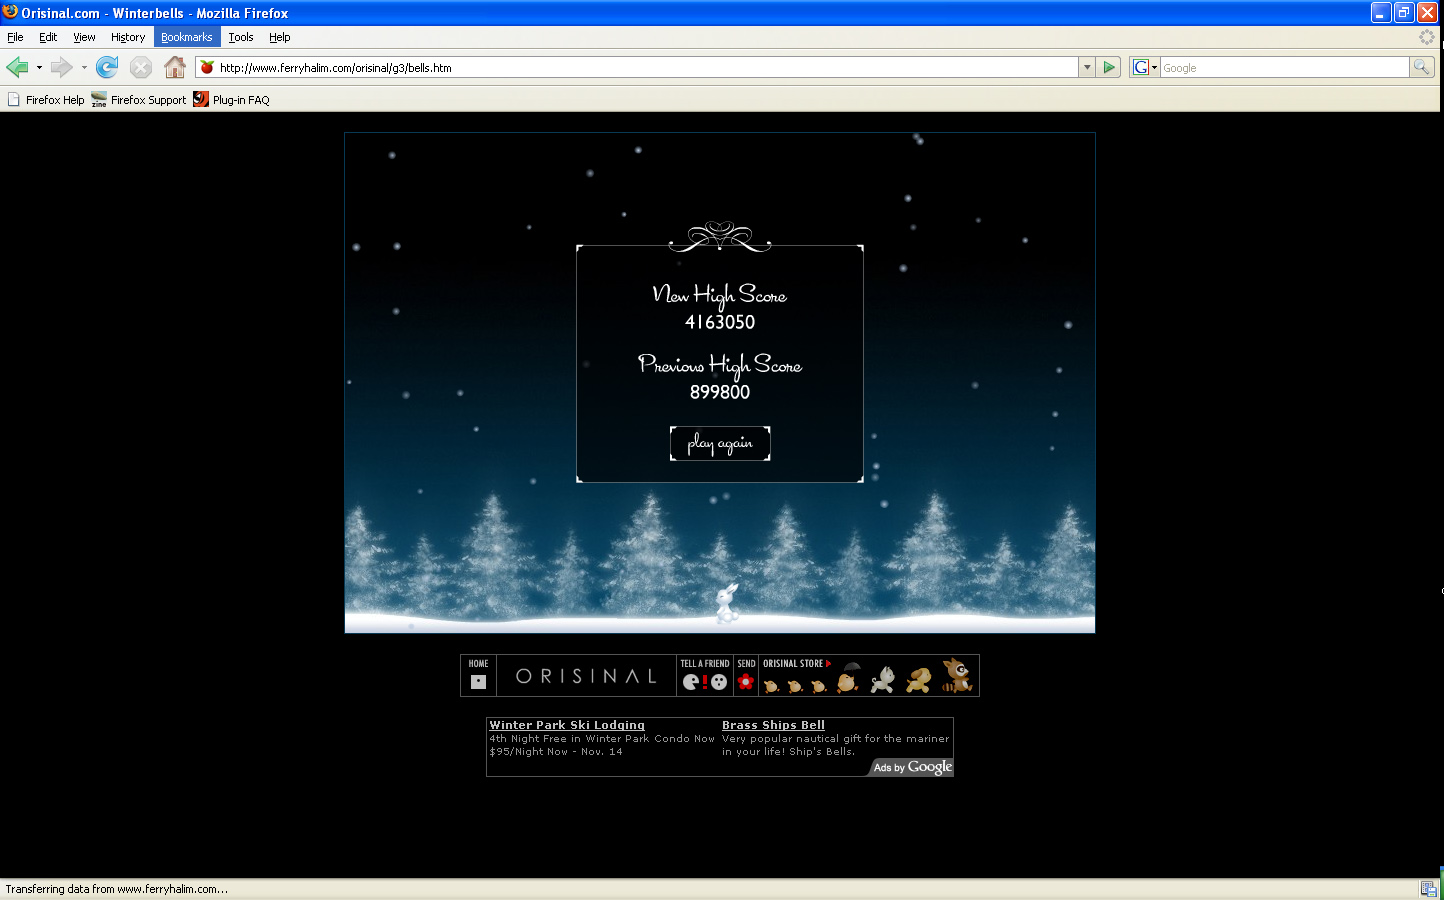The image size is (1444, 900).
Task: Go to the Firefox Home page icon
Action: click(x=175, y=67)
